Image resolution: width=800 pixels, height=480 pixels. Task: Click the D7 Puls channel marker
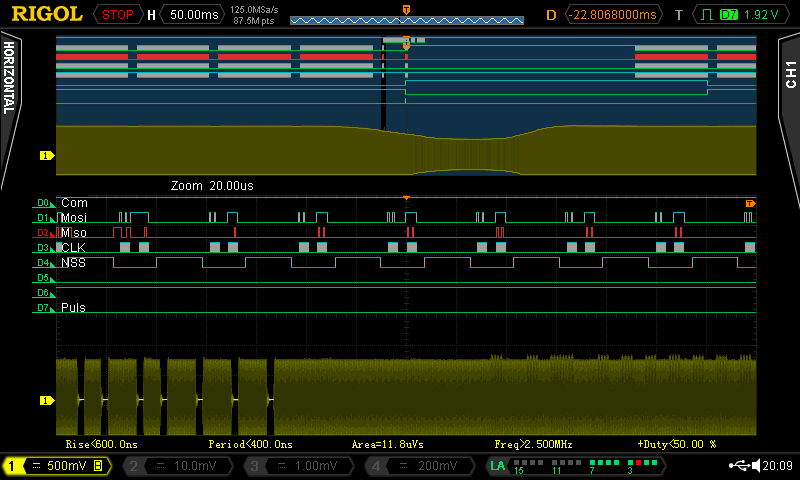(x=44, y=308)
